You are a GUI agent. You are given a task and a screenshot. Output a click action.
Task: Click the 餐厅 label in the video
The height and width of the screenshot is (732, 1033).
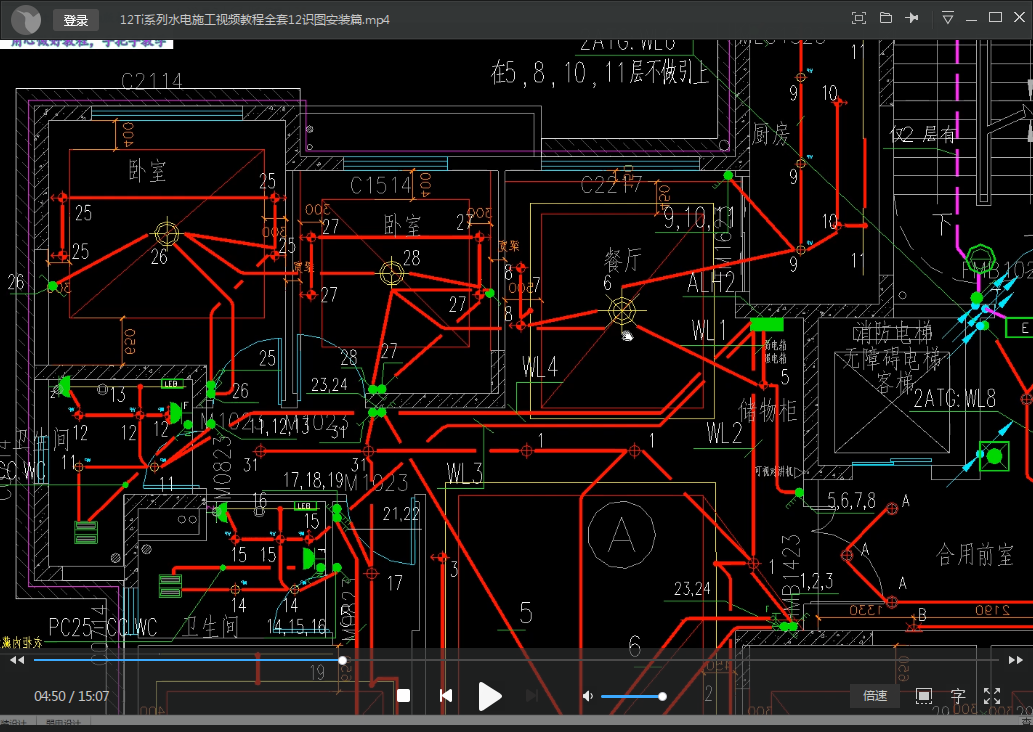point(622,260)
